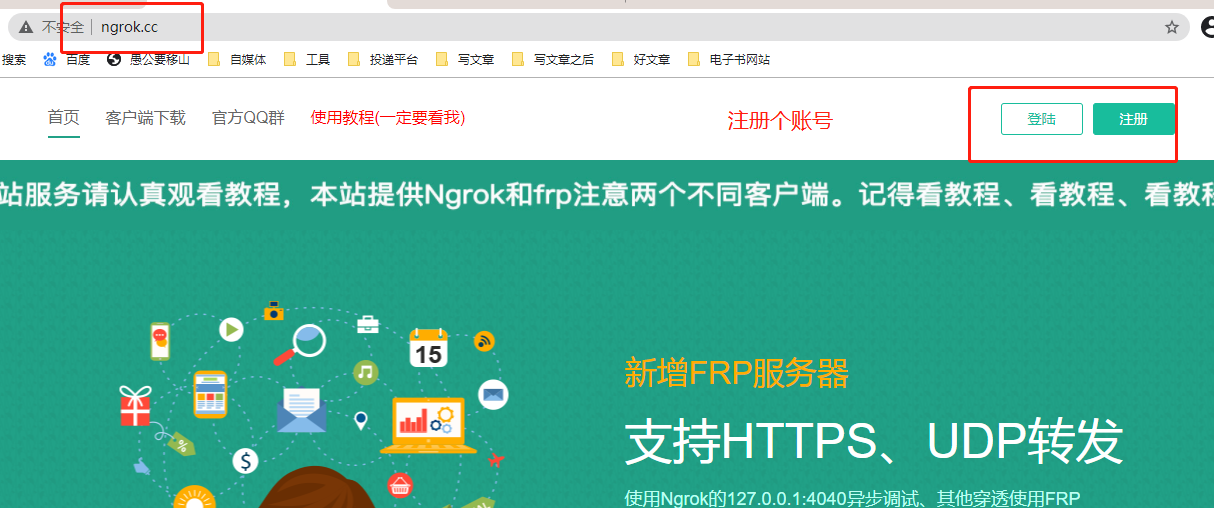Open the 官方QQ群 menu item

click(248, 118)
